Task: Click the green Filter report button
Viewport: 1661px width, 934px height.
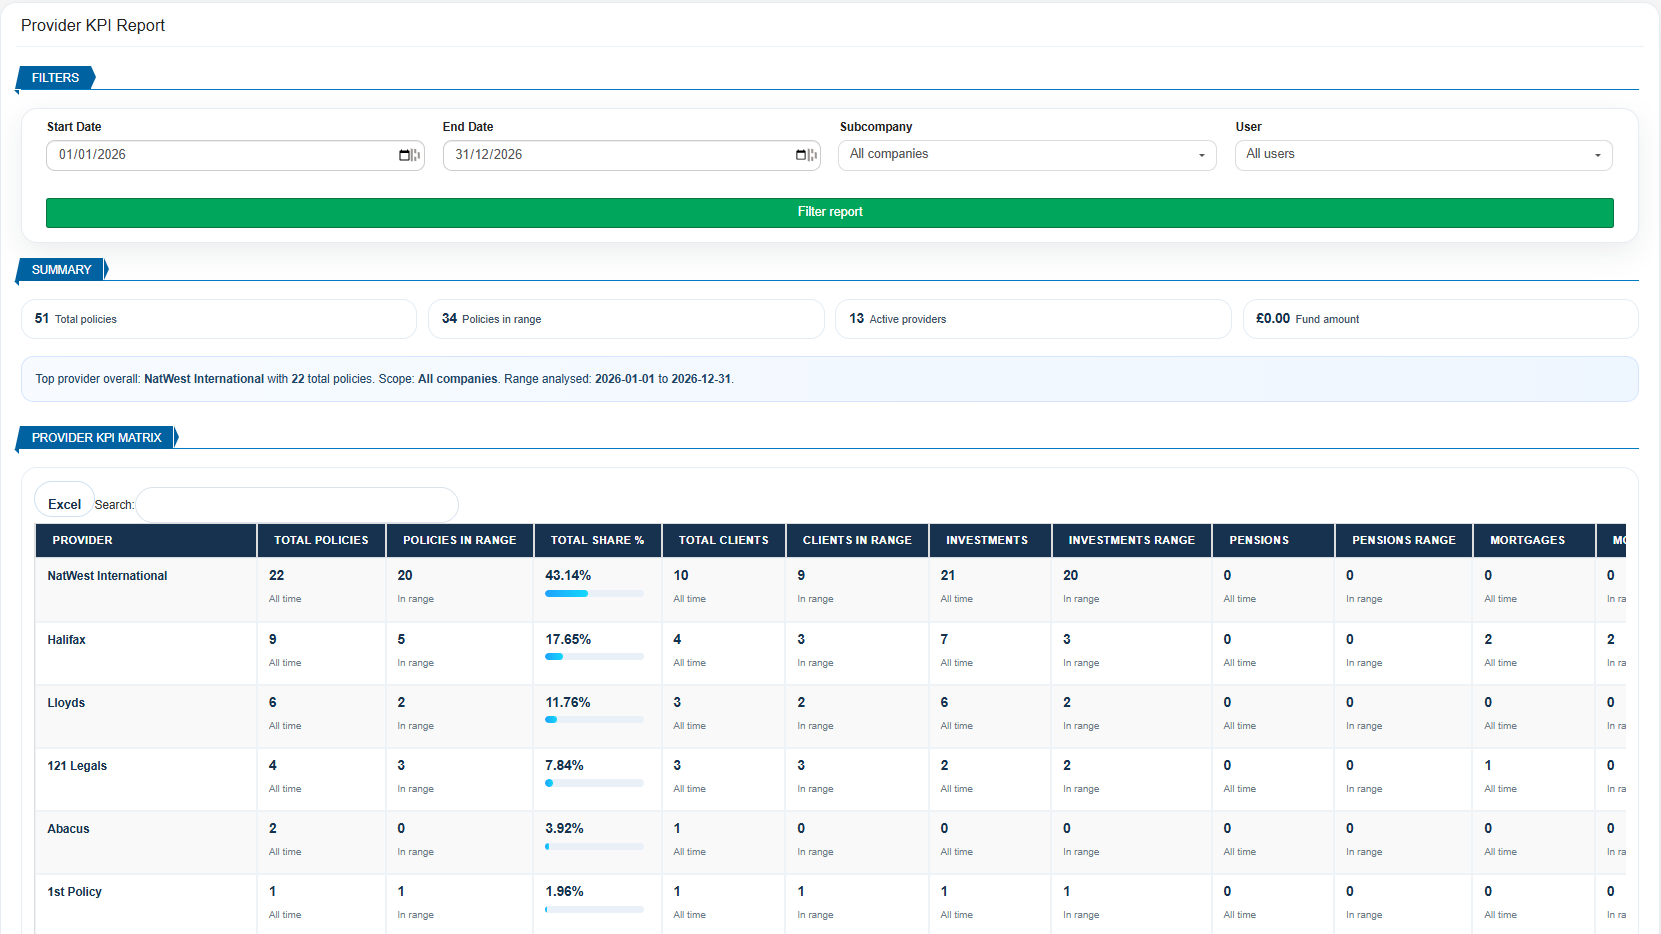Action: (830, 213)
